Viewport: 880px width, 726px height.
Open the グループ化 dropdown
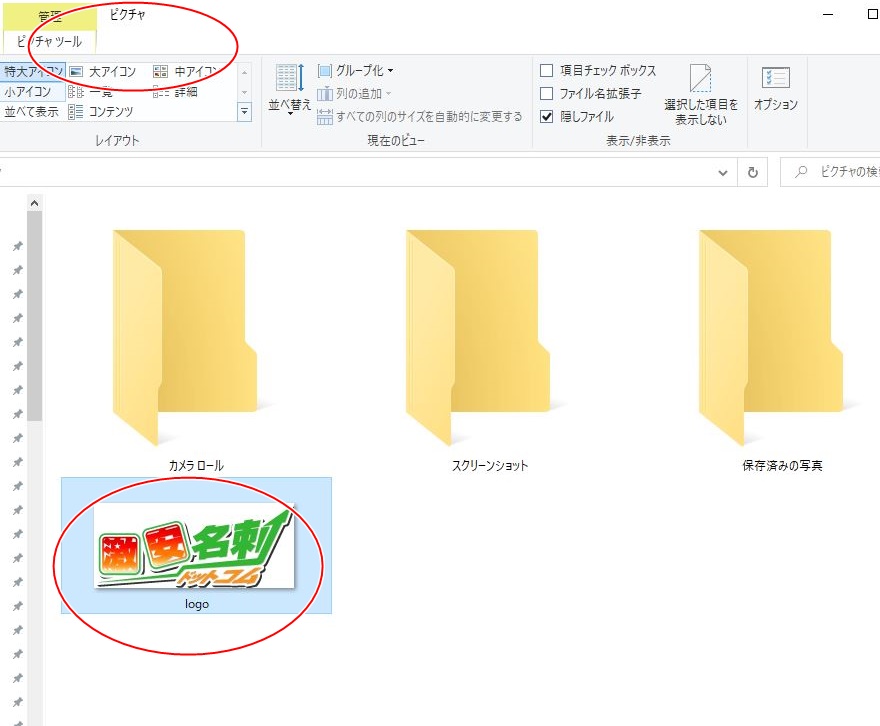pyautogui.click(x=355, y=71)
